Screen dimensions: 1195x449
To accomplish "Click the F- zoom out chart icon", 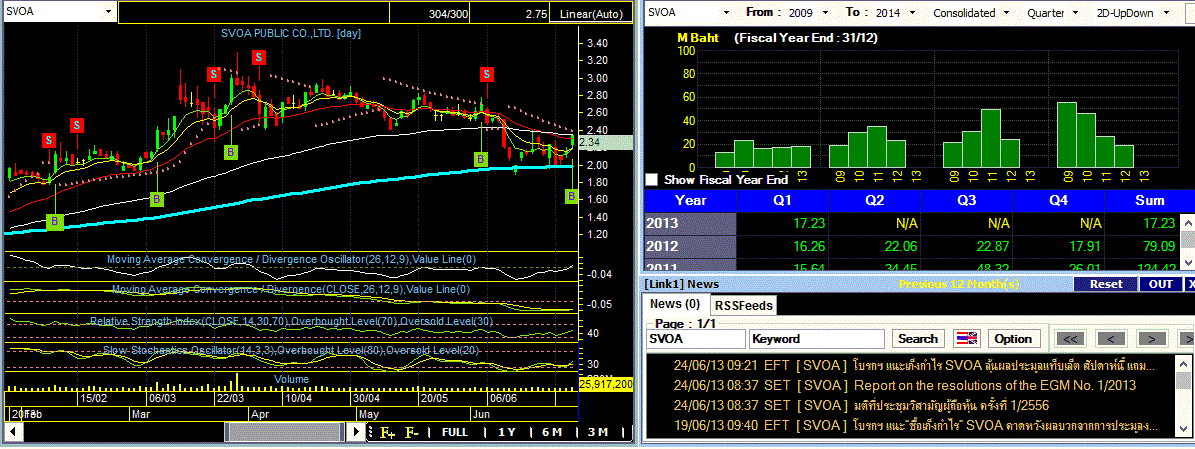I will [x=412, y=432].
